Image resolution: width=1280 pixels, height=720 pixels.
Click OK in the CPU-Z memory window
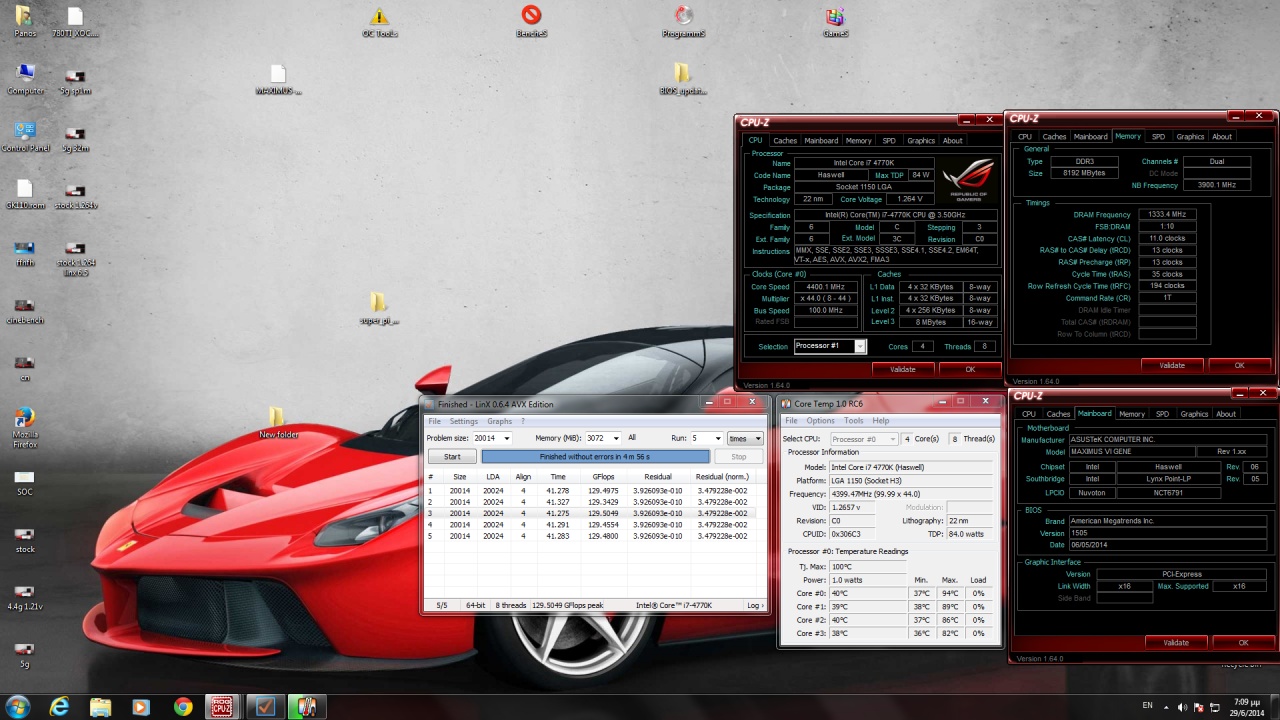pyautogui.click(x=1240, y=365)
